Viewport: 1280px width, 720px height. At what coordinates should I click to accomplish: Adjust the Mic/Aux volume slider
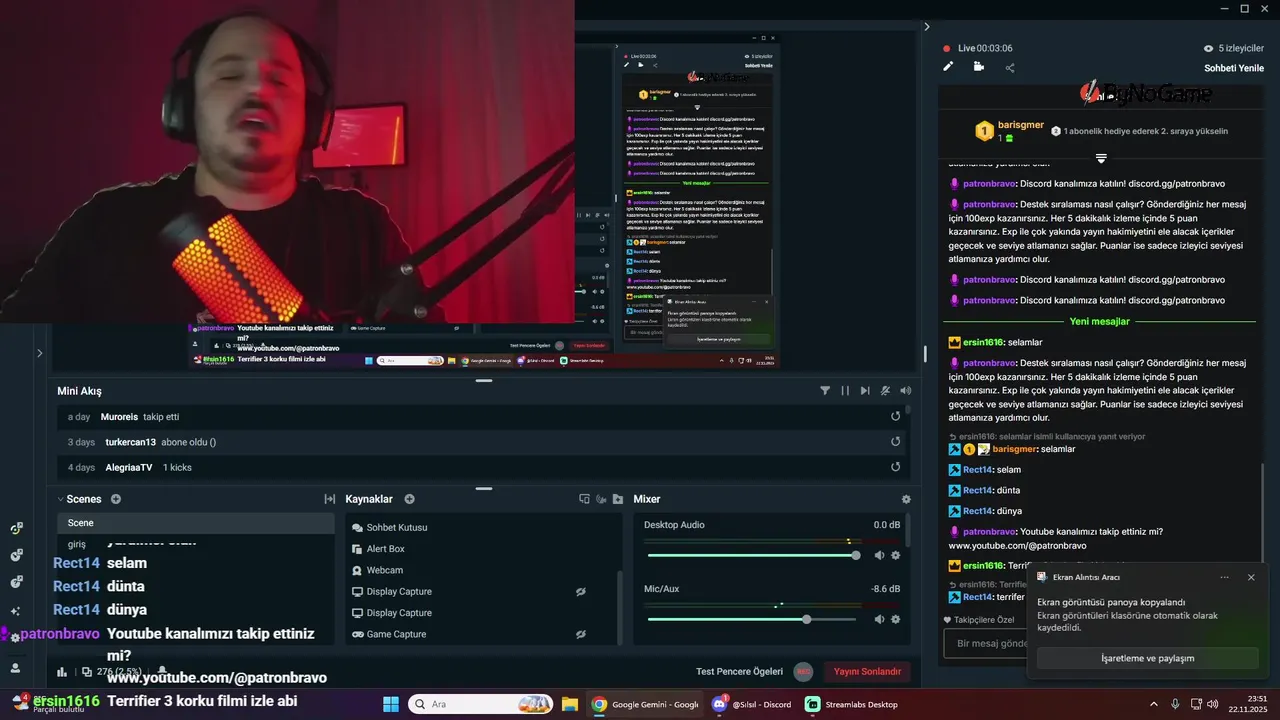click(752, 619)
